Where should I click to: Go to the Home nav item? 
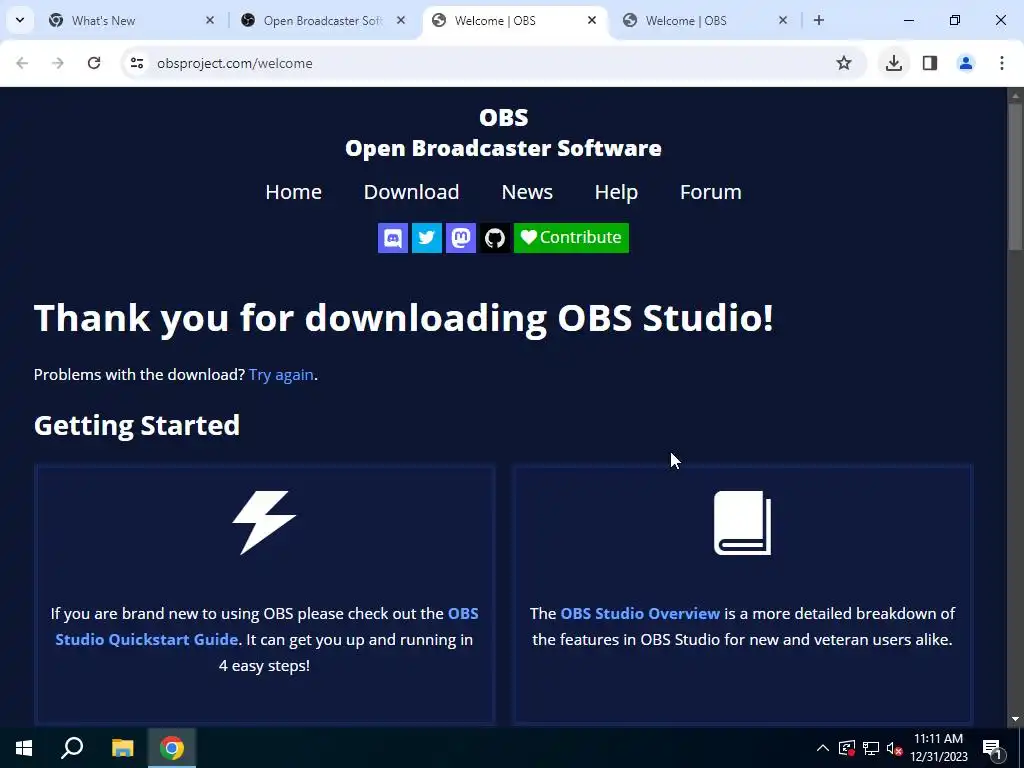pos(293,192)
